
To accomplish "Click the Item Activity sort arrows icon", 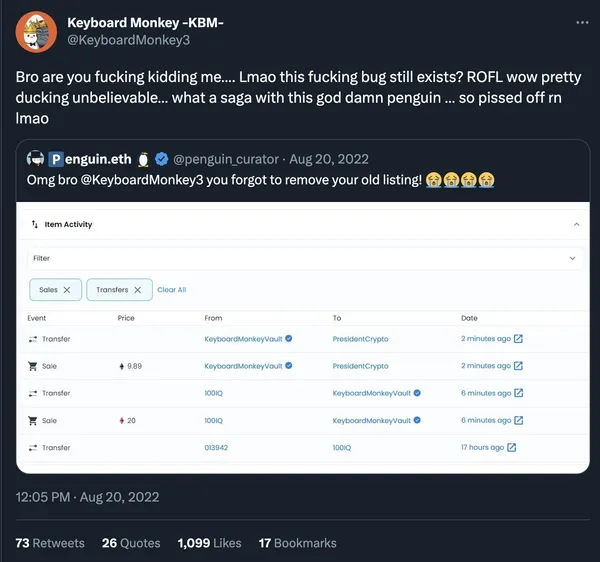I will click(36, 225).
